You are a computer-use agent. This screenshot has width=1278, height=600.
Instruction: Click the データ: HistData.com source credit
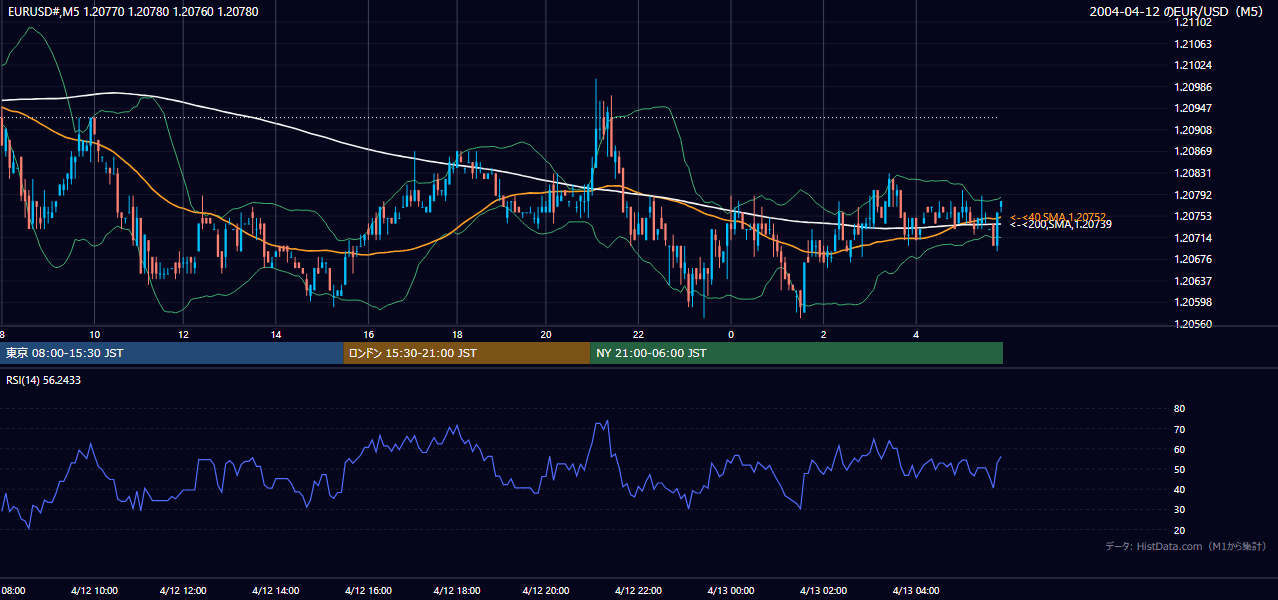[1185, 546]
